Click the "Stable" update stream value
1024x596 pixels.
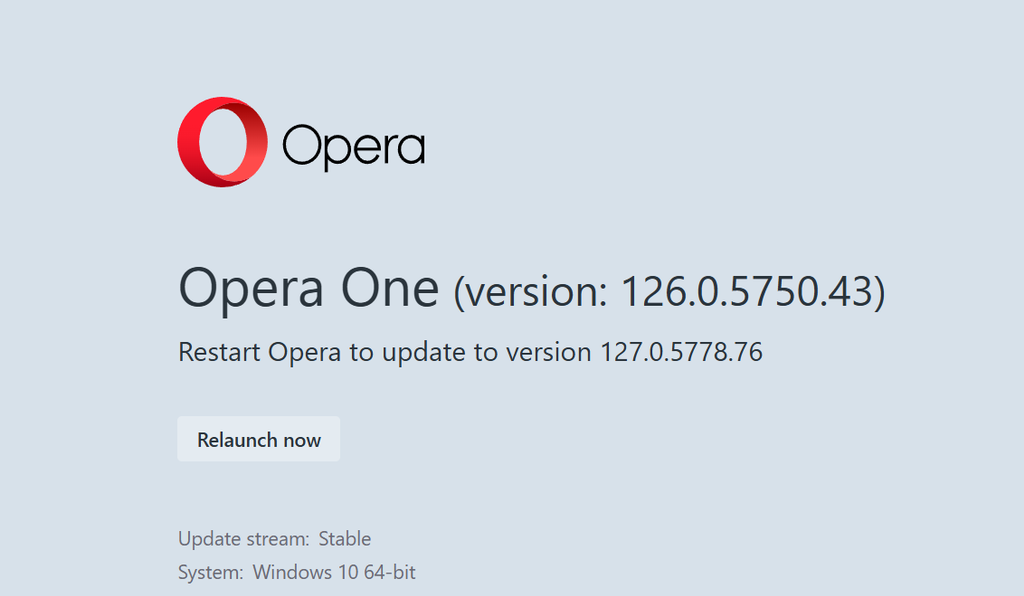click(345, 539)
